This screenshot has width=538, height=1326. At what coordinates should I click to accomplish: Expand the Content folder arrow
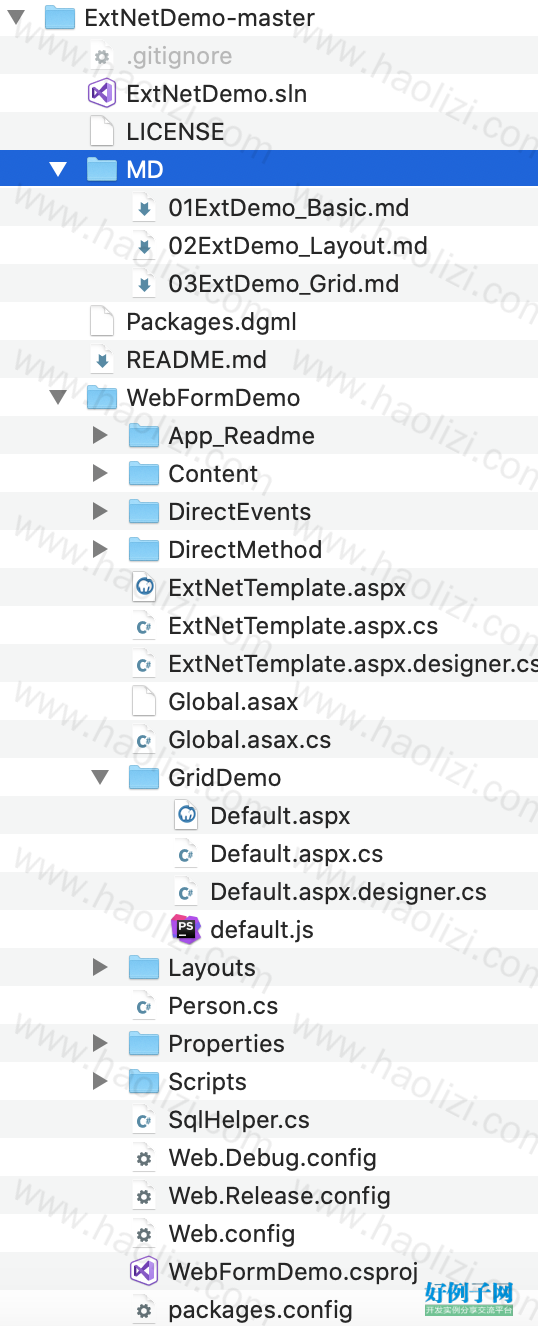click(100, 474)
